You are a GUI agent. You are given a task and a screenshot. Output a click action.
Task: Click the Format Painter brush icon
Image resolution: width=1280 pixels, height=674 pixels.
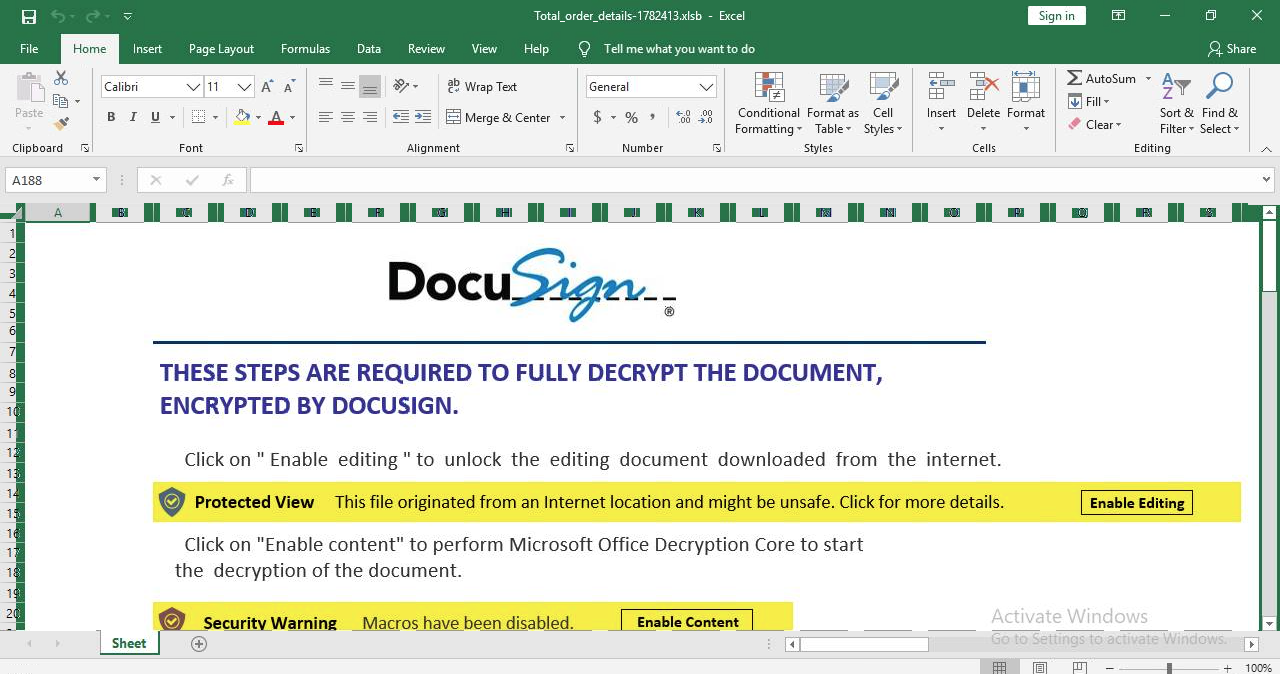tap(62, 124)
